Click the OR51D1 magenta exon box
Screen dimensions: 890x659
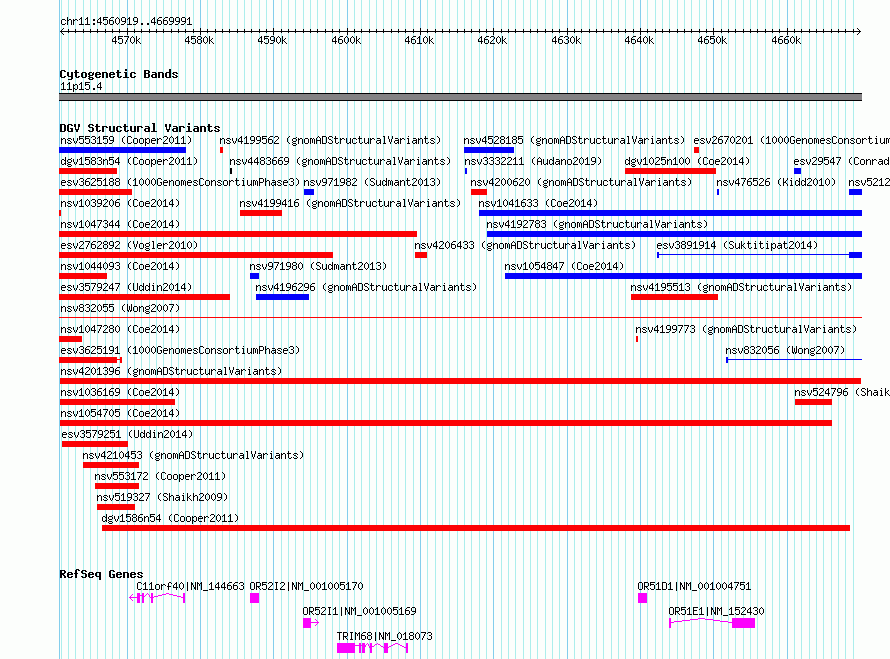(643, 598)
